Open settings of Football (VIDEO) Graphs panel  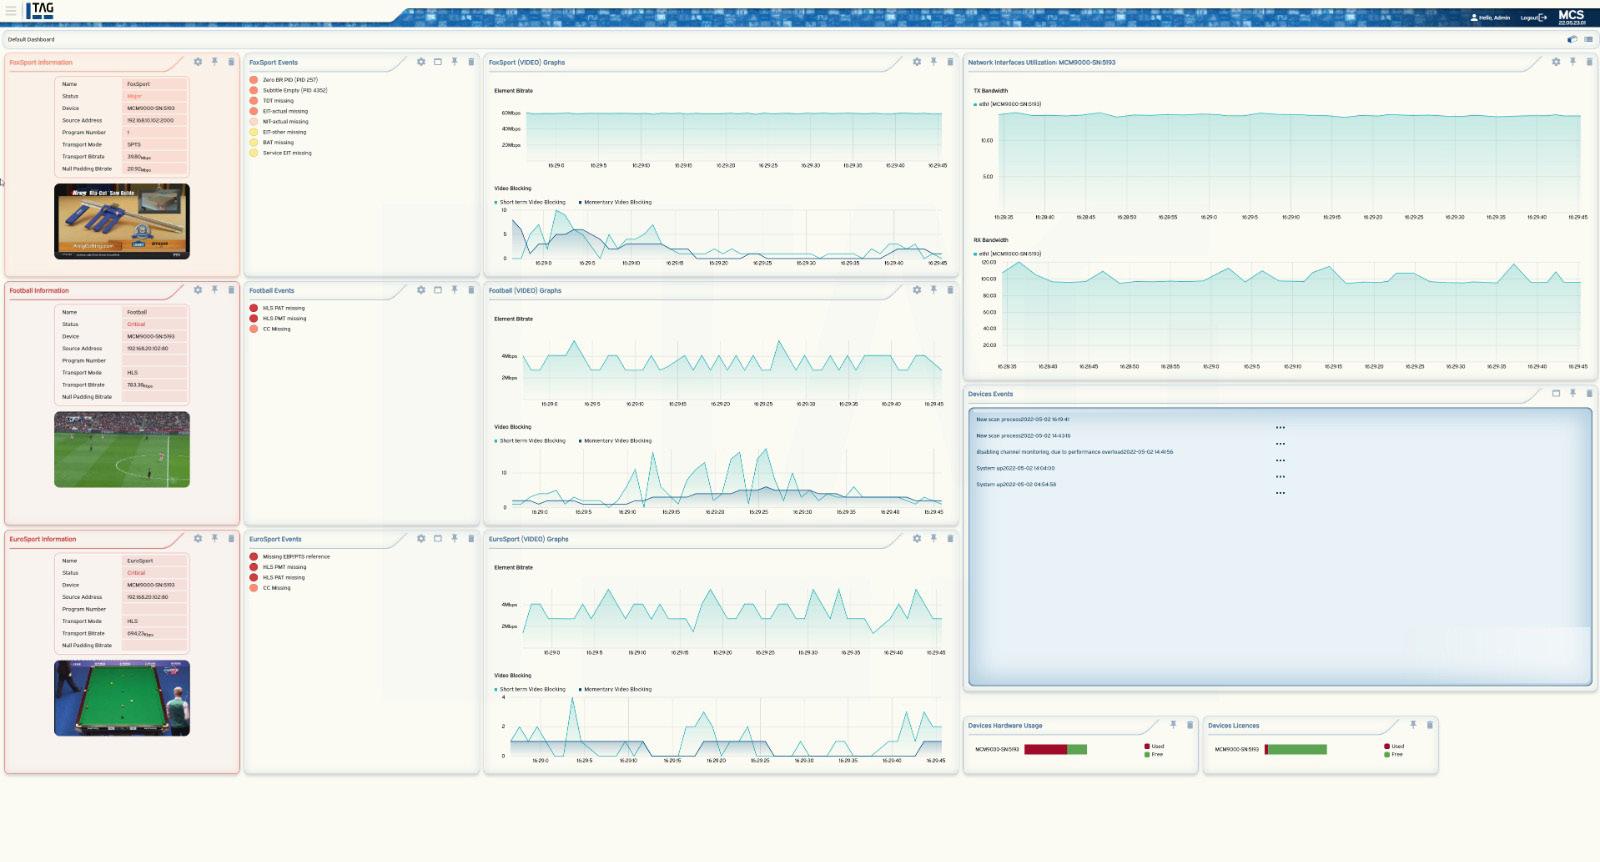(917, 290)
